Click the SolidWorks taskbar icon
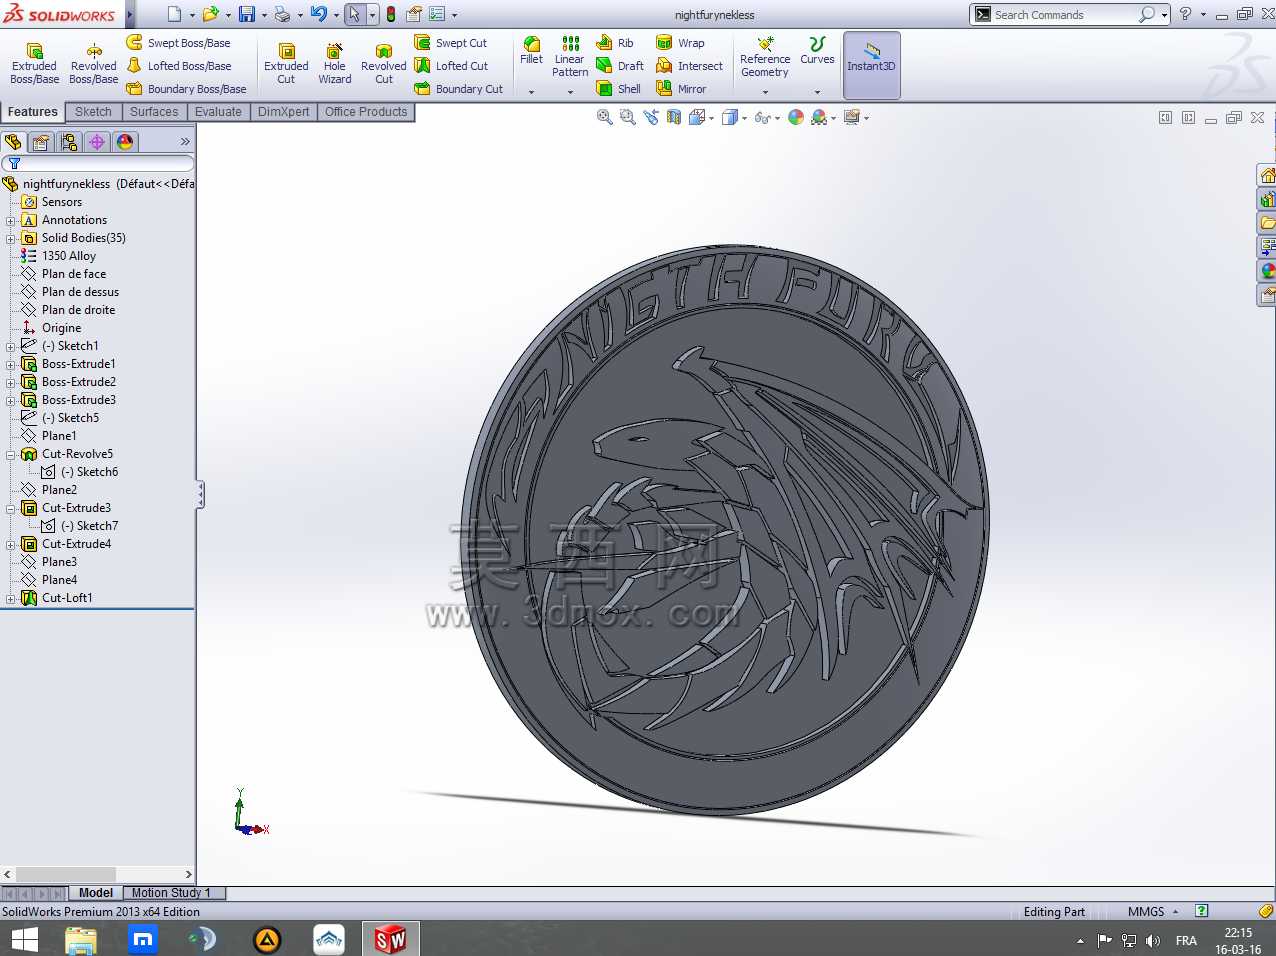This screenshot has width=1276, height=956. pos(390,939)
